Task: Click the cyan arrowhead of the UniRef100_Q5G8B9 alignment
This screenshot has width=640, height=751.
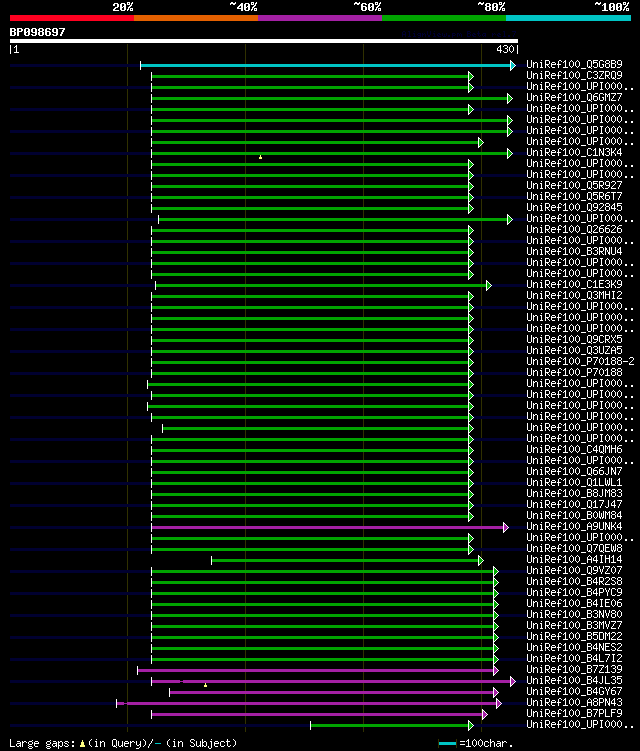Action: point(513,65)
